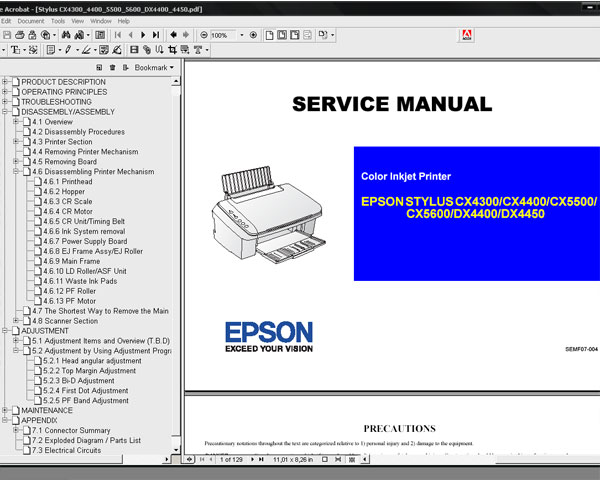Expand the PRODUCT DESCRIPTION bookmark
Image resolution: width=600 pixels, height=480 pixels.
tap(5, 82)
